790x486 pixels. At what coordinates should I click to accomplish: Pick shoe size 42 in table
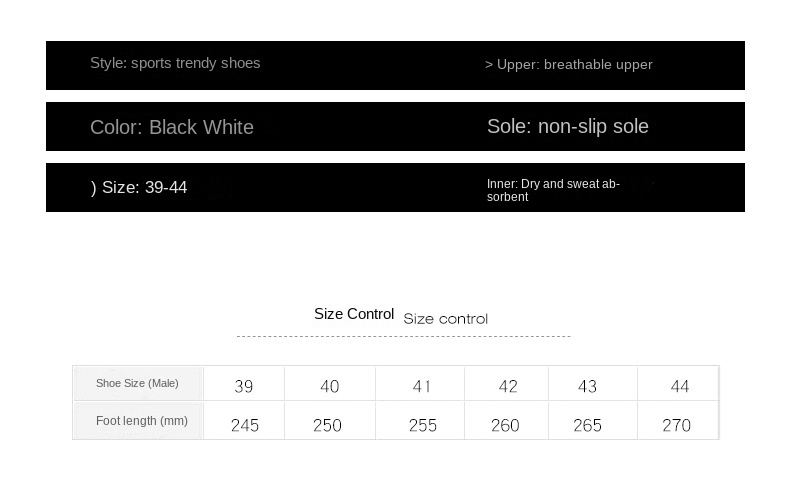[x=507, y=386]
